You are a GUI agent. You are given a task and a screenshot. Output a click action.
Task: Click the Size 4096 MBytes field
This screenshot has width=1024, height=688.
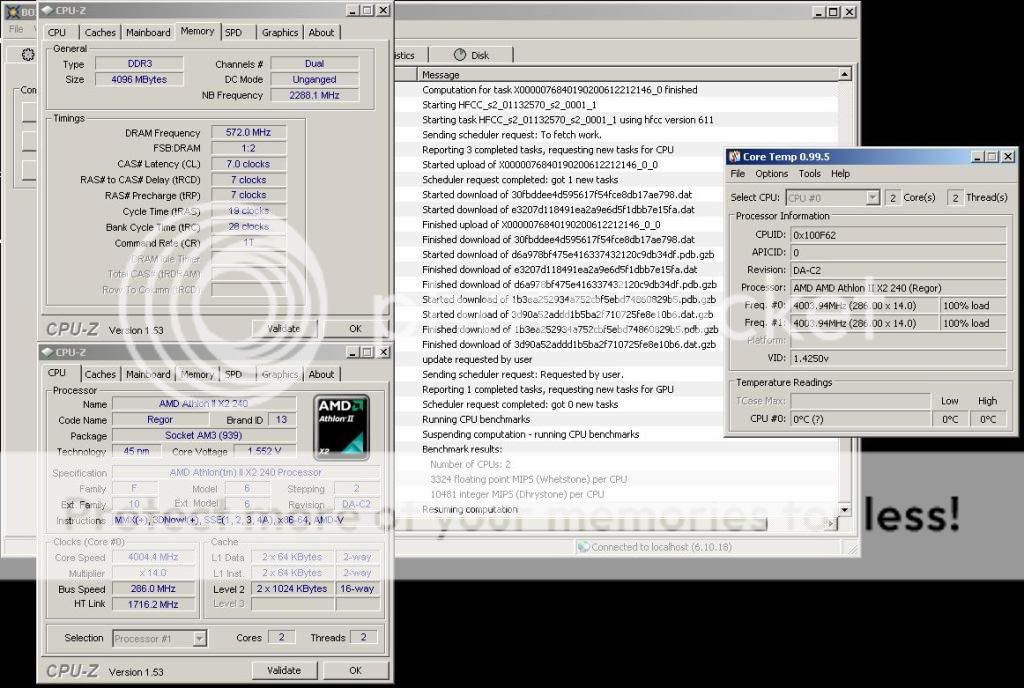139,79
